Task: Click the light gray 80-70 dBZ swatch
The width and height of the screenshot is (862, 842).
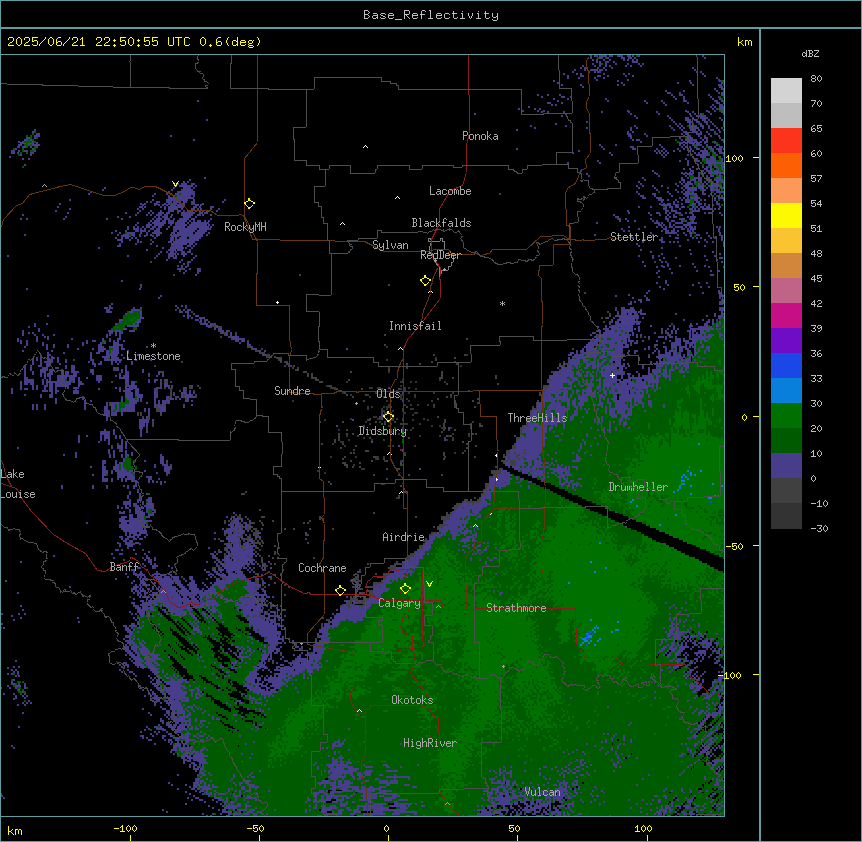Action: tap(786, 91)
